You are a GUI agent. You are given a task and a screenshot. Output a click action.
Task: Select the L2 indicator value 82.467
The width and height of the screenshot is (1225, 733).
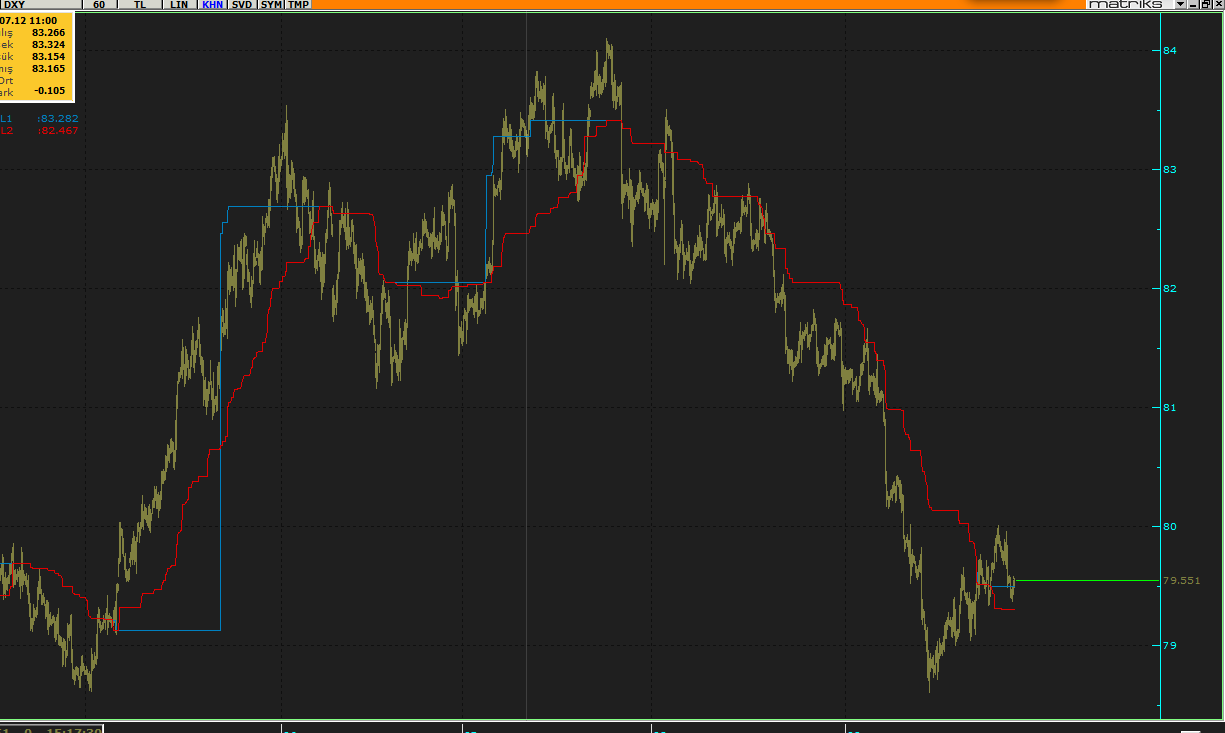coord(59,130)
